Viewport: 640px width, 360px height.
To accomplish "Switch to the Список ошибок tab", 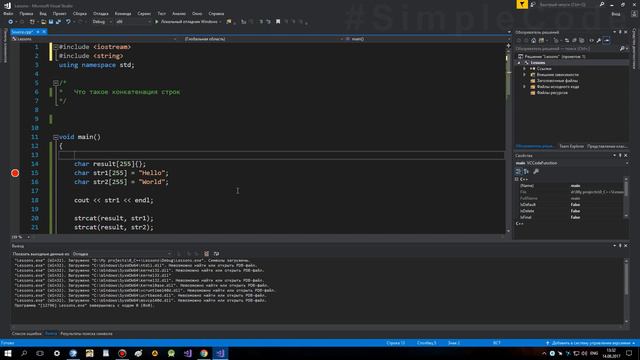I will pyautogui.click(x=27, y=334).
